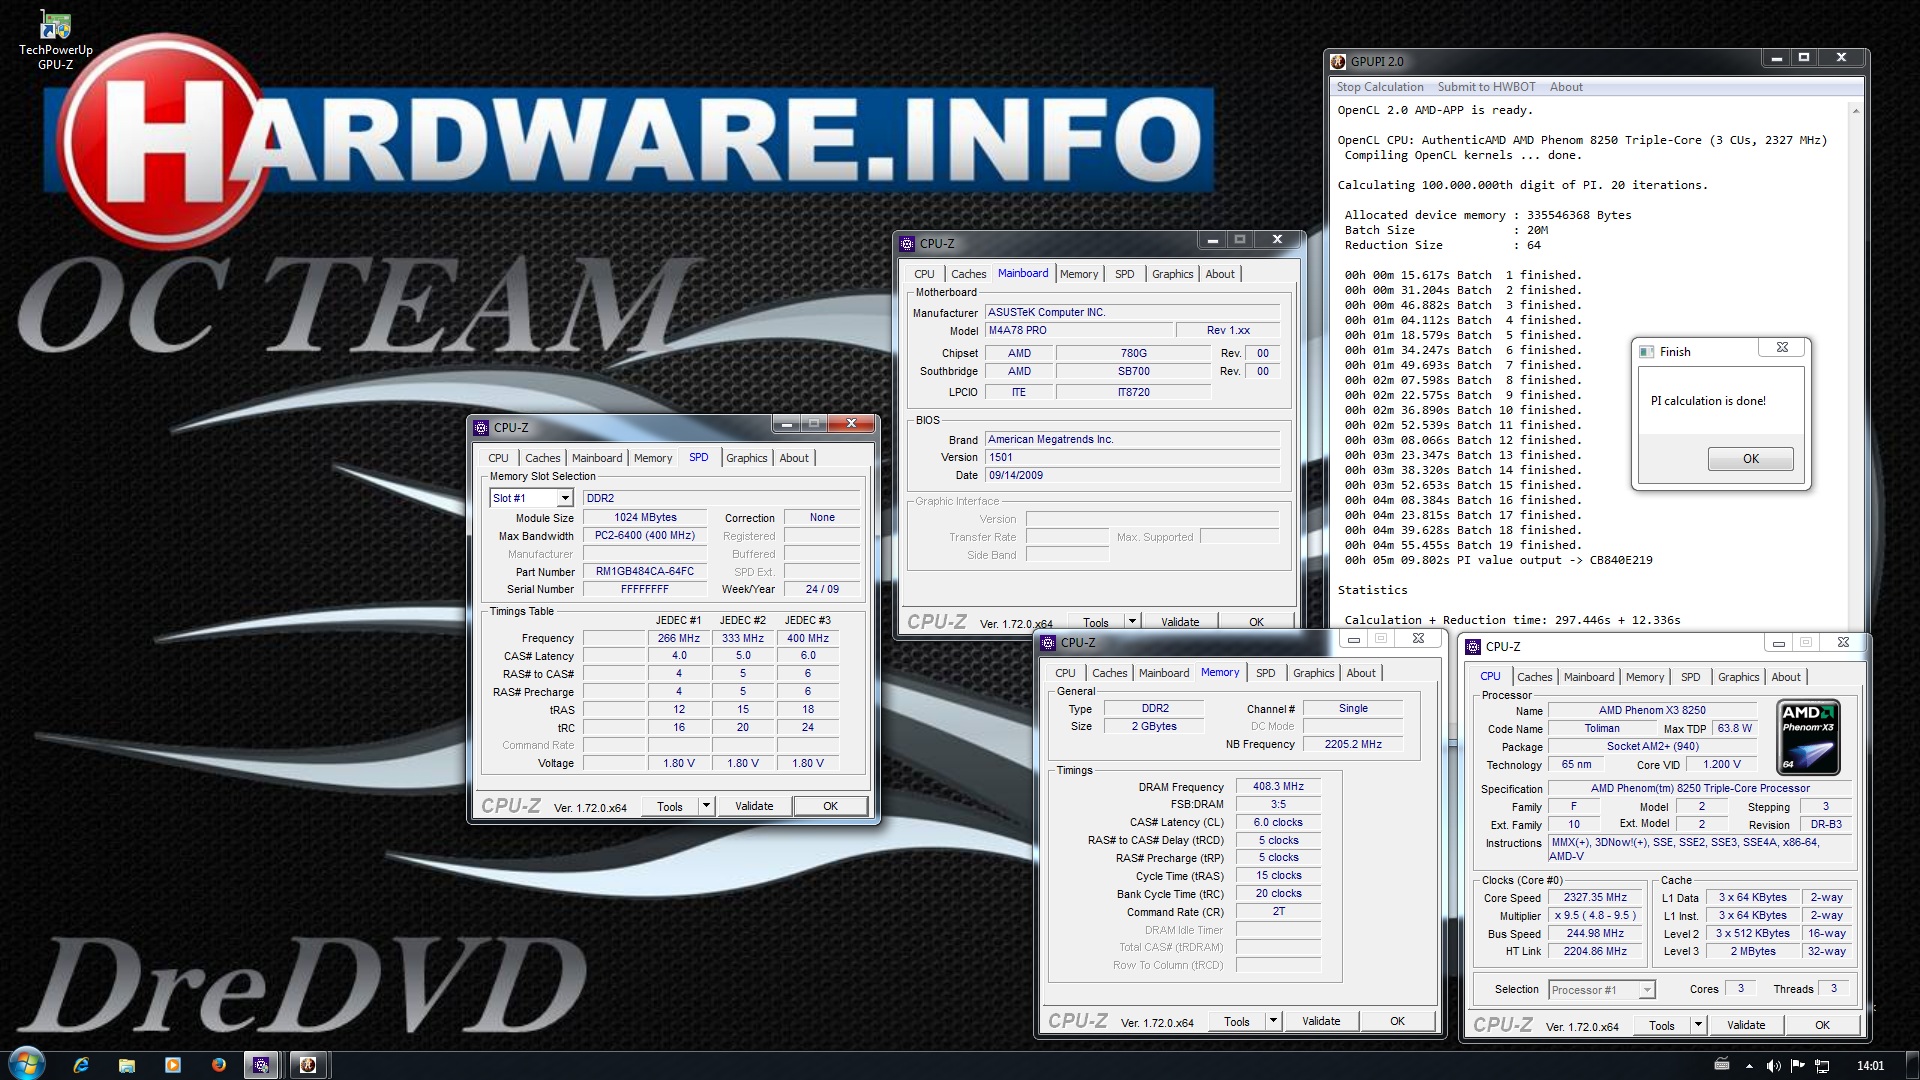Click the GPUPI 2.0 title bar icon
The height and width of the screenshot is (1080, 1920).
(x=1338, y=61)
